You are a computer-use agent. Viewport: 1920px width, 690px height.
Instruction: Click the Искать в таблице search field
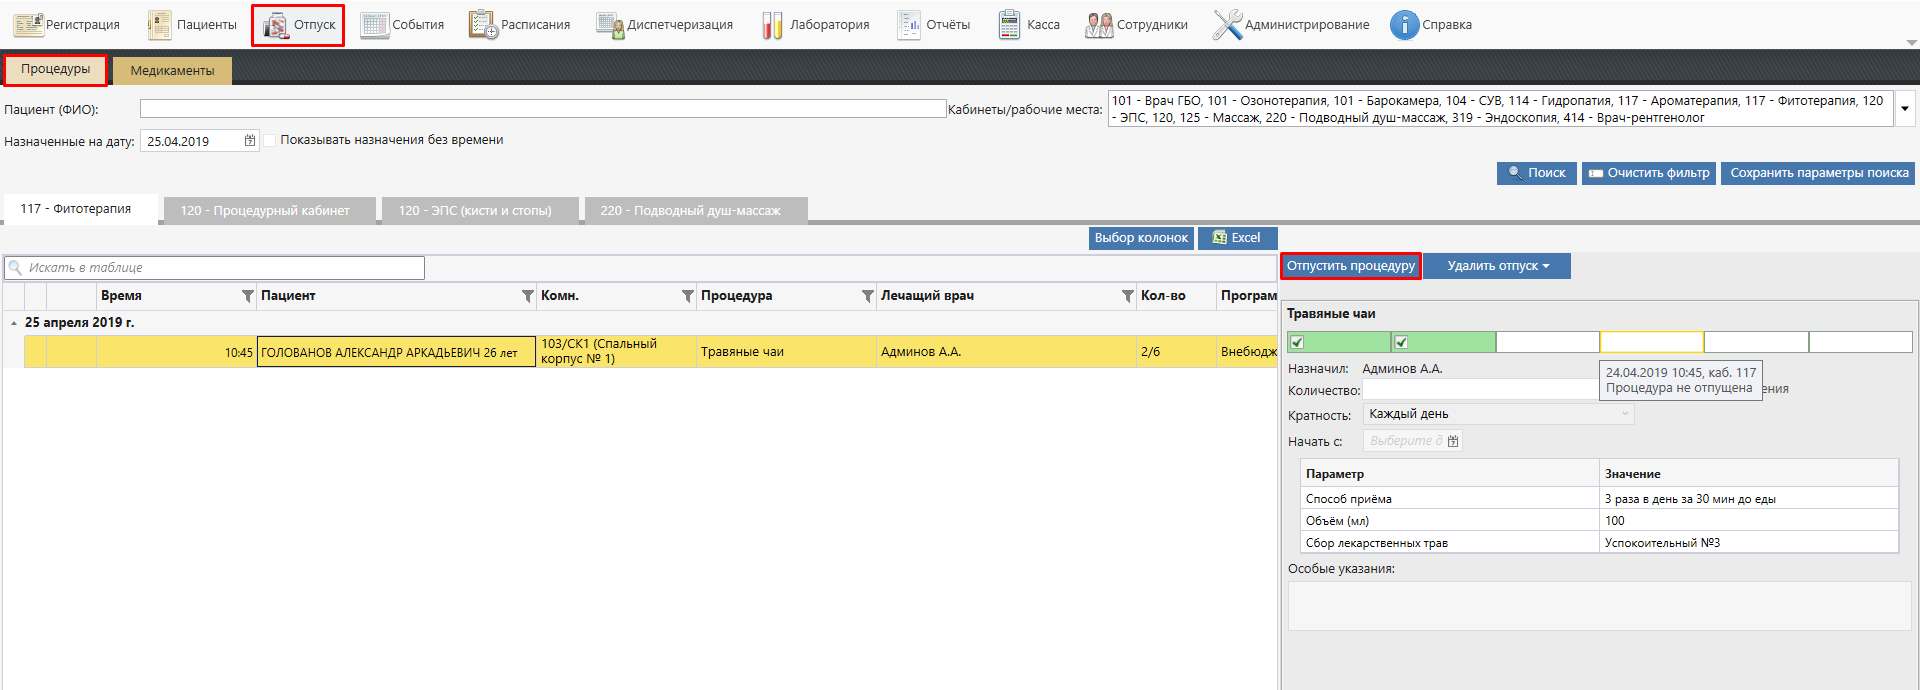click(220, 268)
